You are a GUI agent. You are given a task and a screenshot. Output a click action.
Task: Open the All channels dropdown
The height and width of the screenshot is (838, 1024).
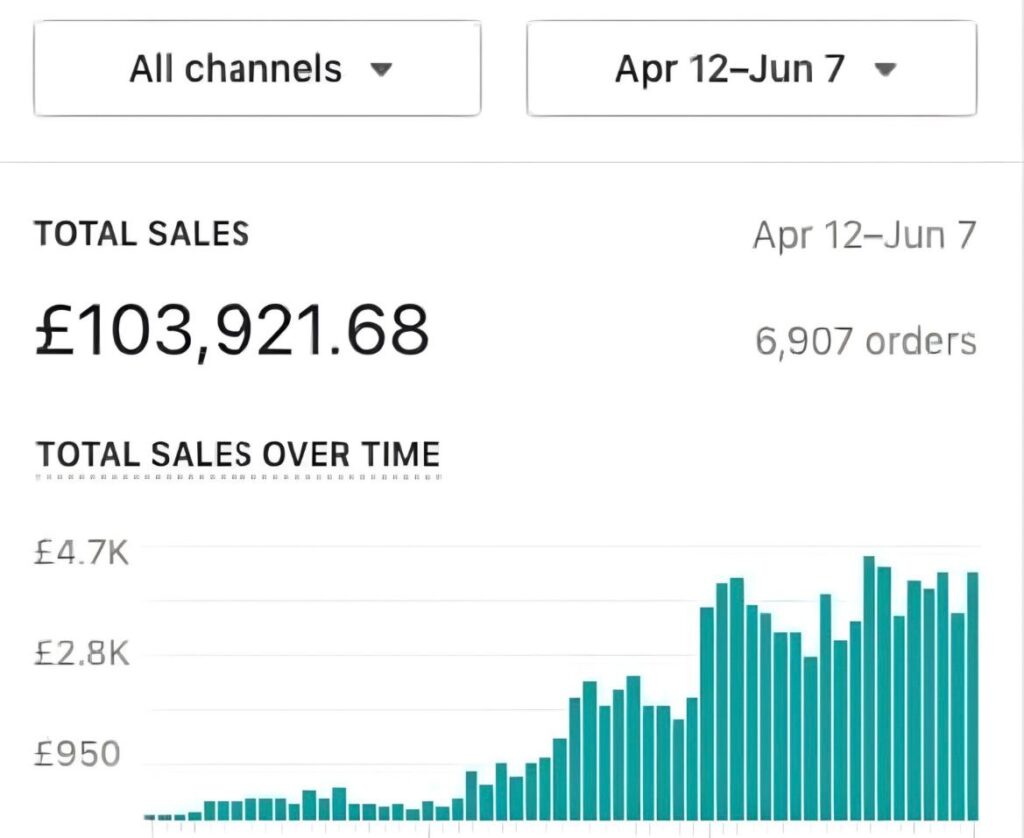[256, 69]
